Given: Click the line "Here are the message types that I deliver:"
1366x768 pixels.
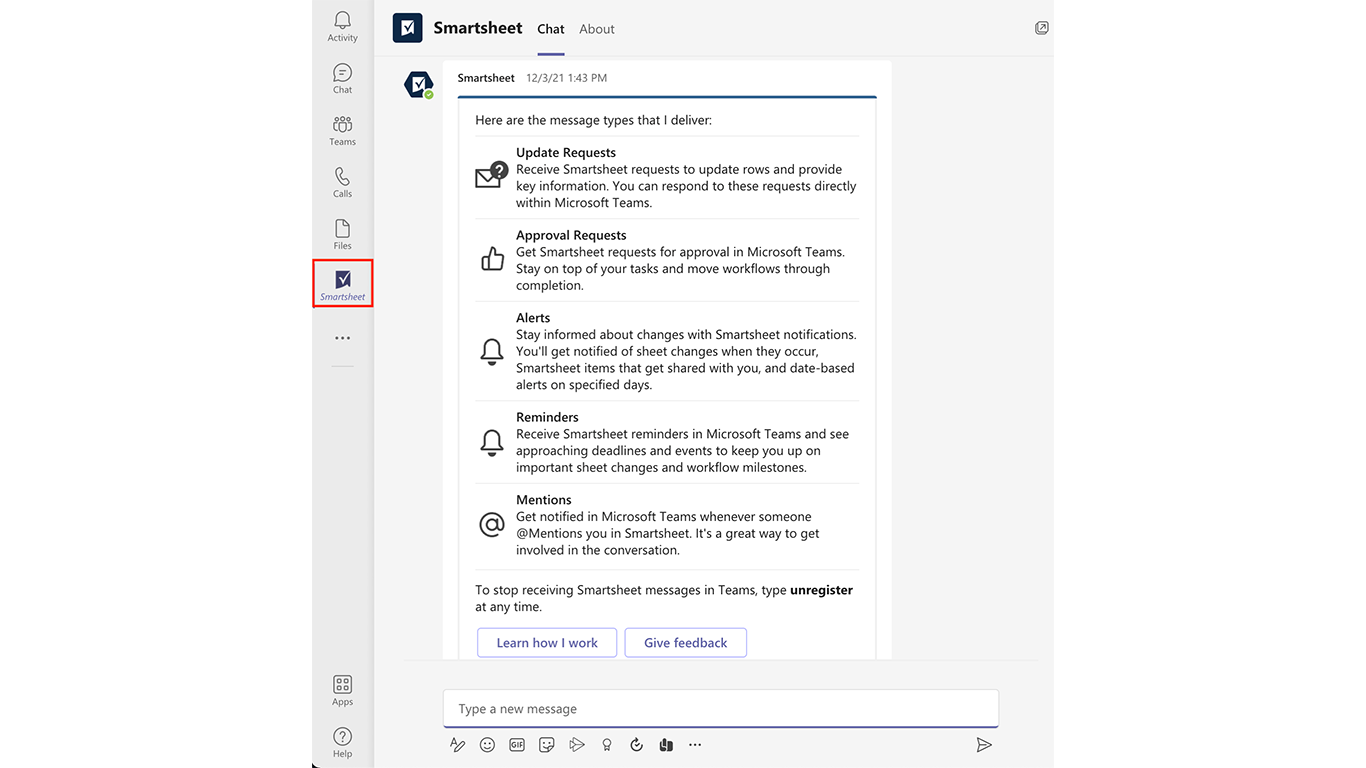Looking at the screenshot, I should coord(594,120).
